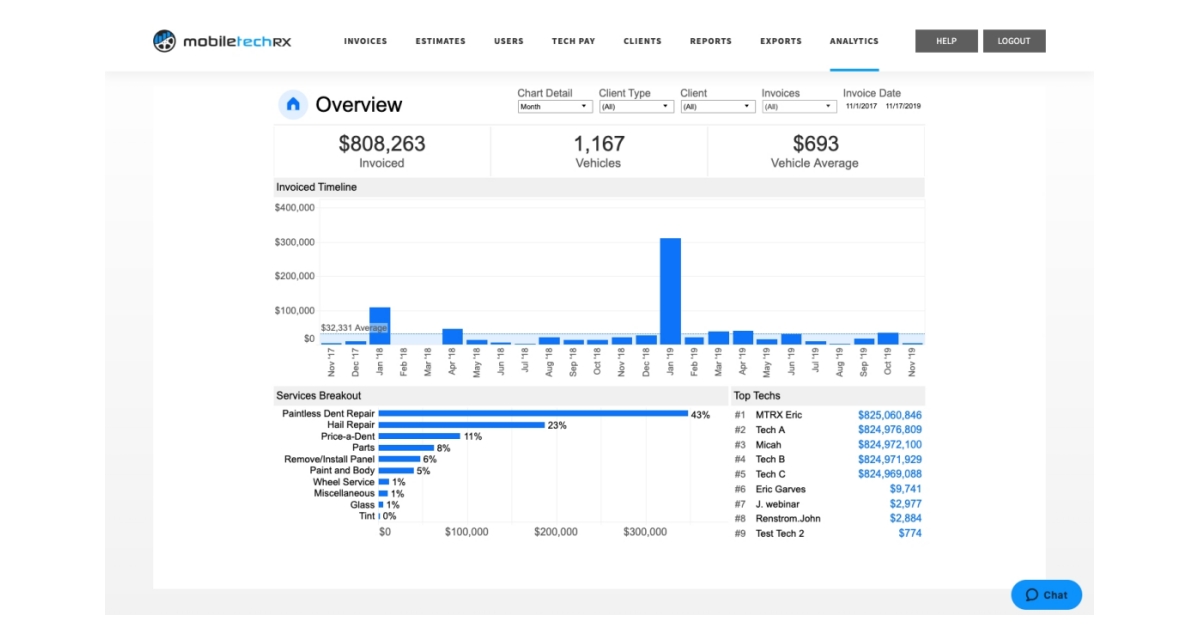Image resolution: width=1200 pixels, height=627 pixels.
Task: Select the tall Jan '19 bar
Action: [670, 291]
